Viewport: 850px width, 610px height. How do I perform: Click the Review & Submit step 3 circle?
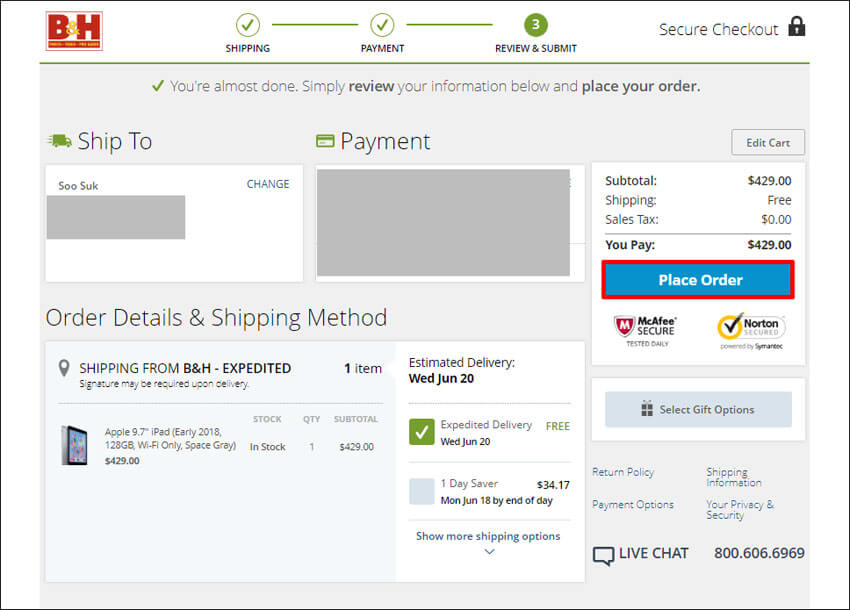536,25
